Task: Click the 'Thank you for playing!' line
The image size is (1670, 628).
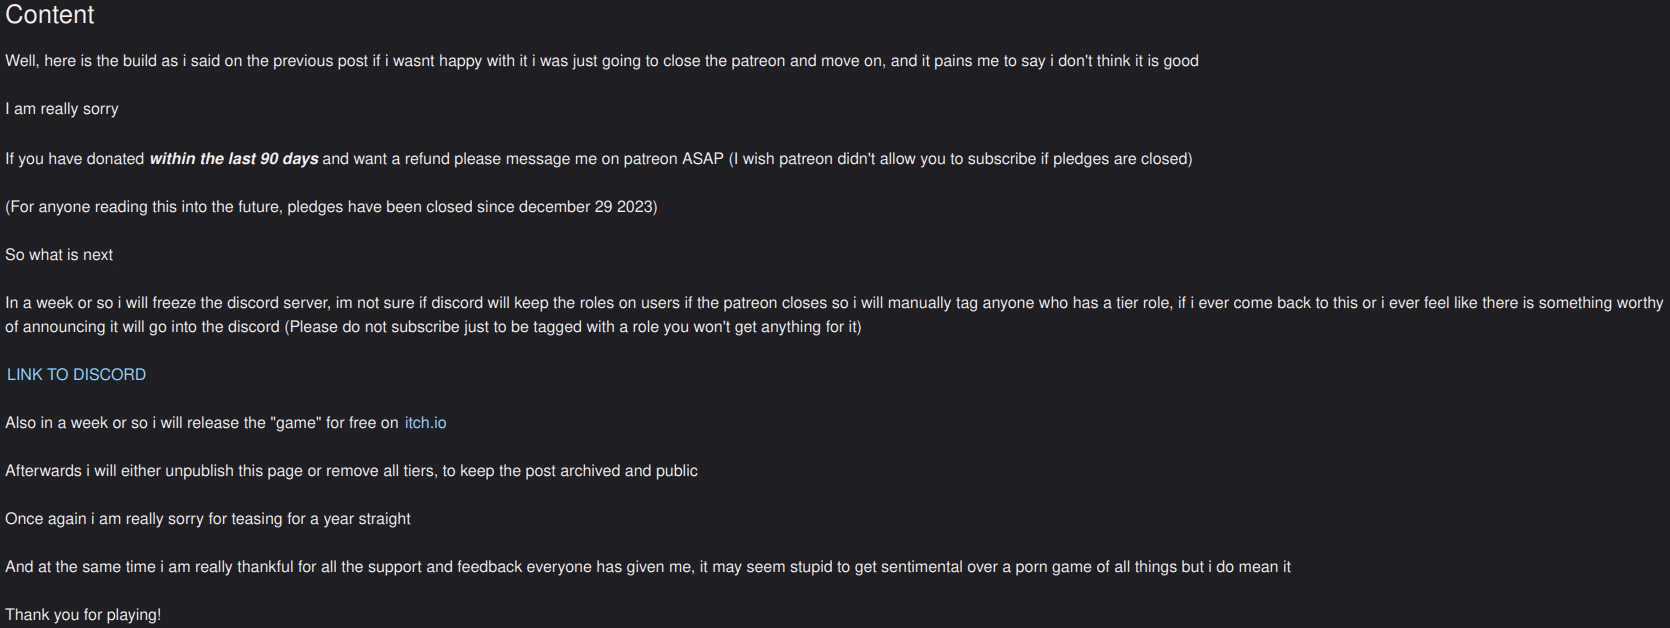Action: click(x=83, y=614)
